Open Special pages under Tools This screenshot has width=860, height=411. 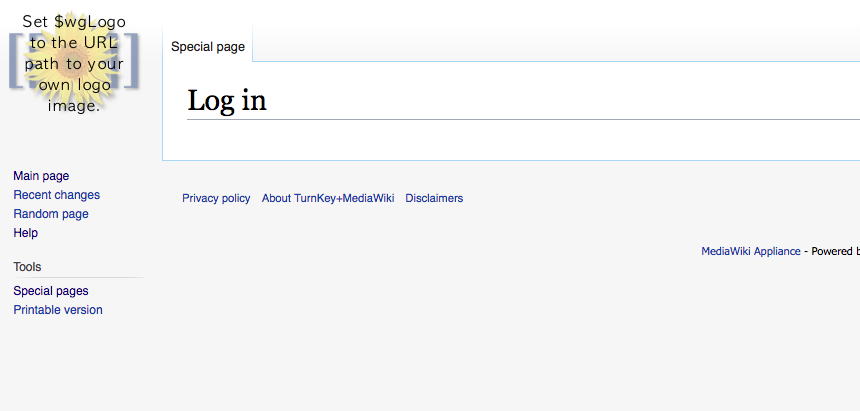click(50, 291)
